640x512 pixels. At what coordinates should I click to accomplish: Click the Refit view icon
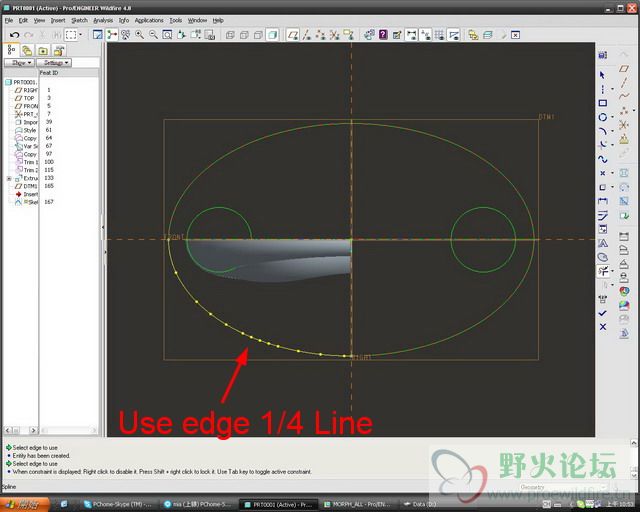click(167, 35)
